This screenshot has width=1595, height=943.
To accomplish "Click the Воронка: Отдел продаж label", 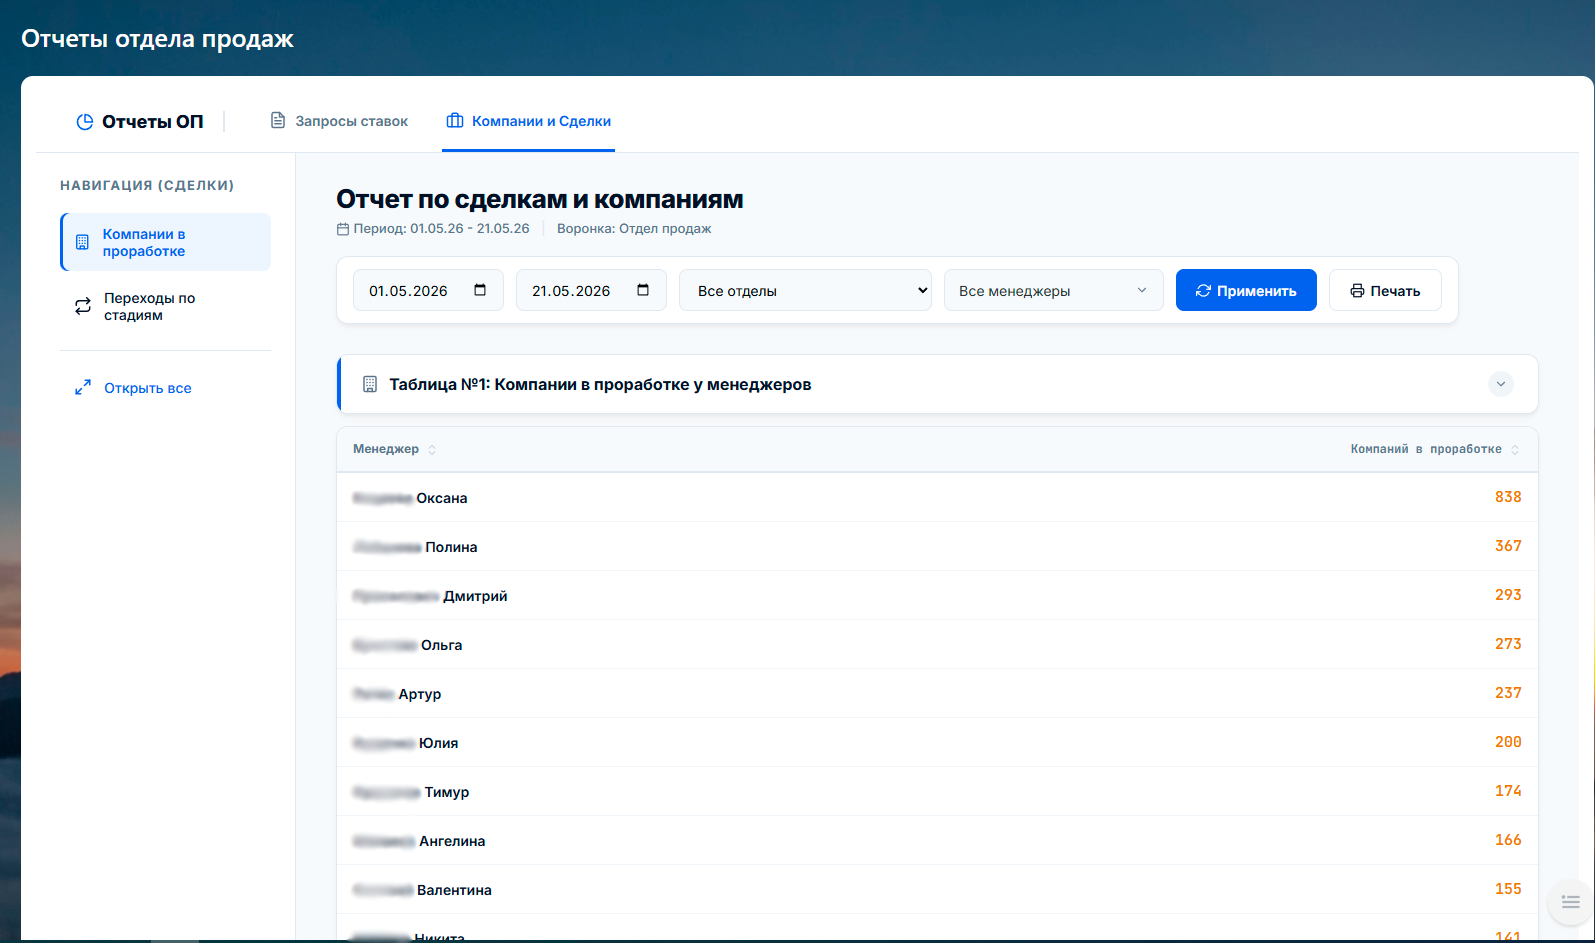I will pyautogui.click(x=634, y=229).
